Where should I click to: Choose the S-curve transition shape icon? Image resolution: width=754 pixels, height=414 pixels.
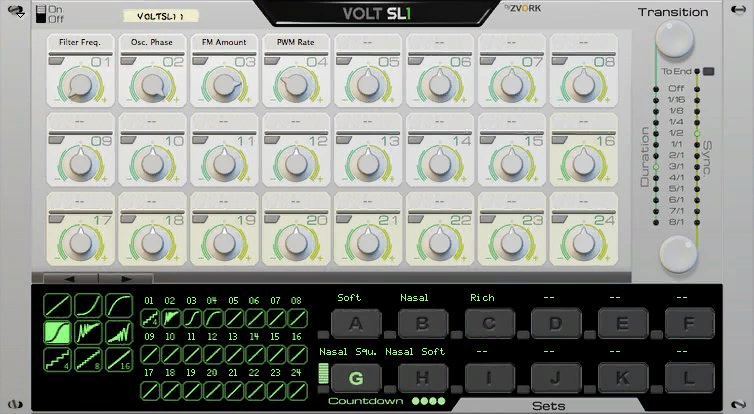pyautogui.click(x=58, y=333)
